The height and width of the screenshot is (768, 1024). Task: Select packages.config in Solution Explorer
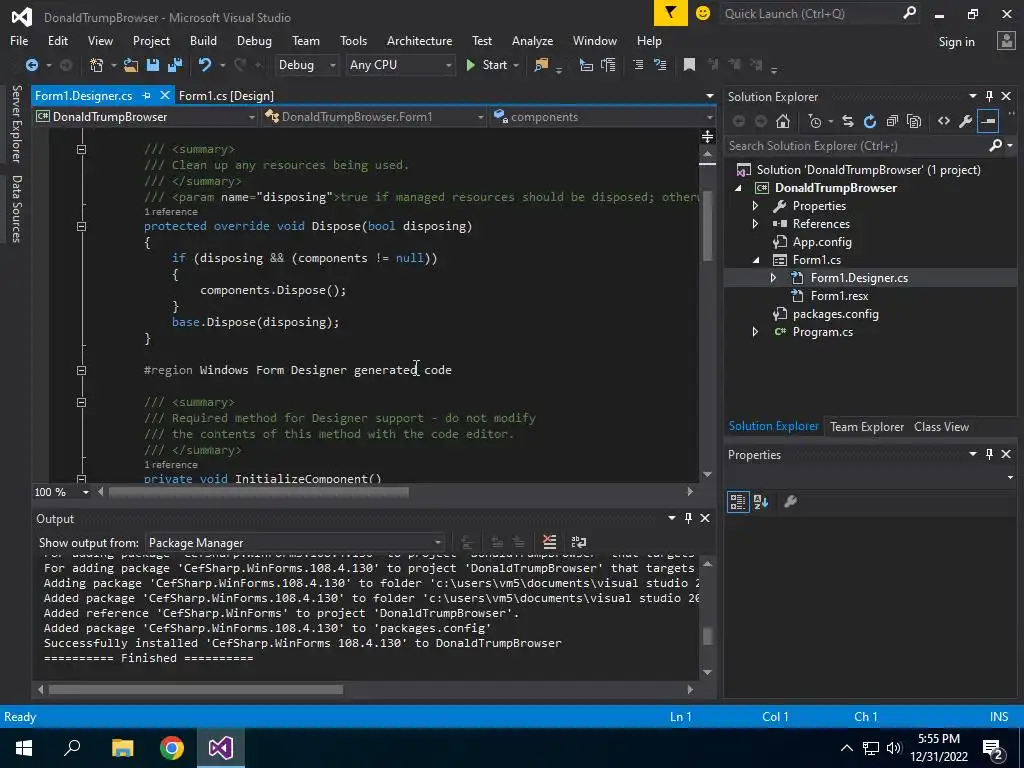(x=835, y=314)
